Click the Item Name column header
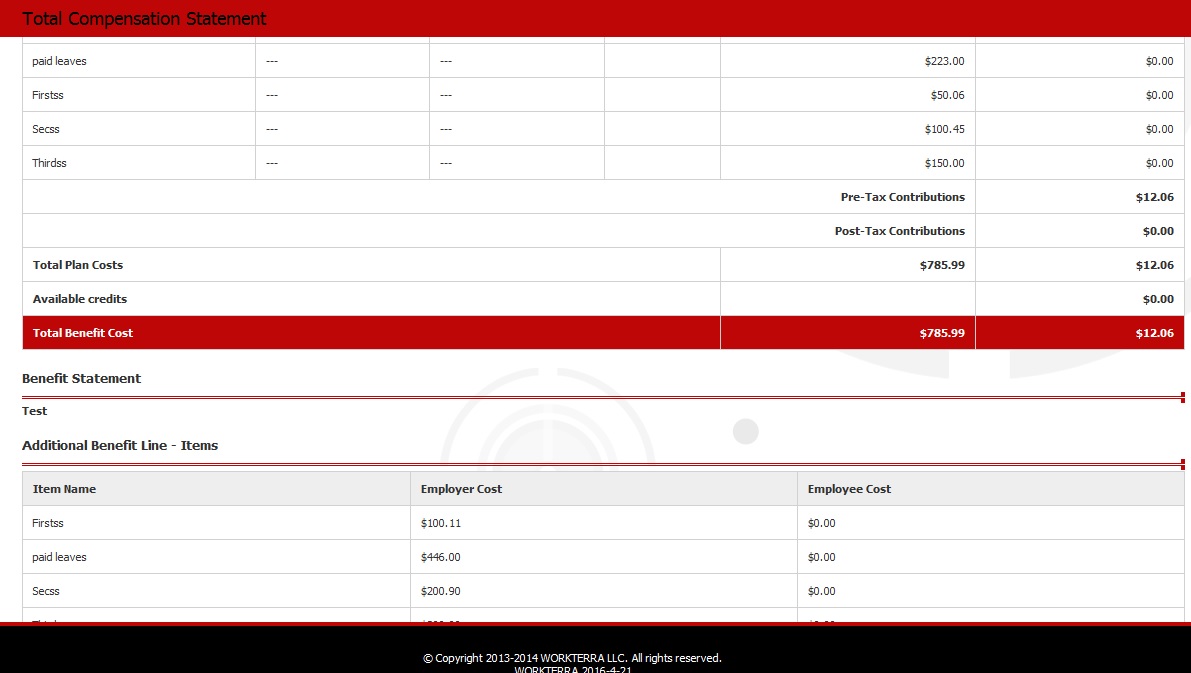 pyautogui.click(x=64, y=489)
